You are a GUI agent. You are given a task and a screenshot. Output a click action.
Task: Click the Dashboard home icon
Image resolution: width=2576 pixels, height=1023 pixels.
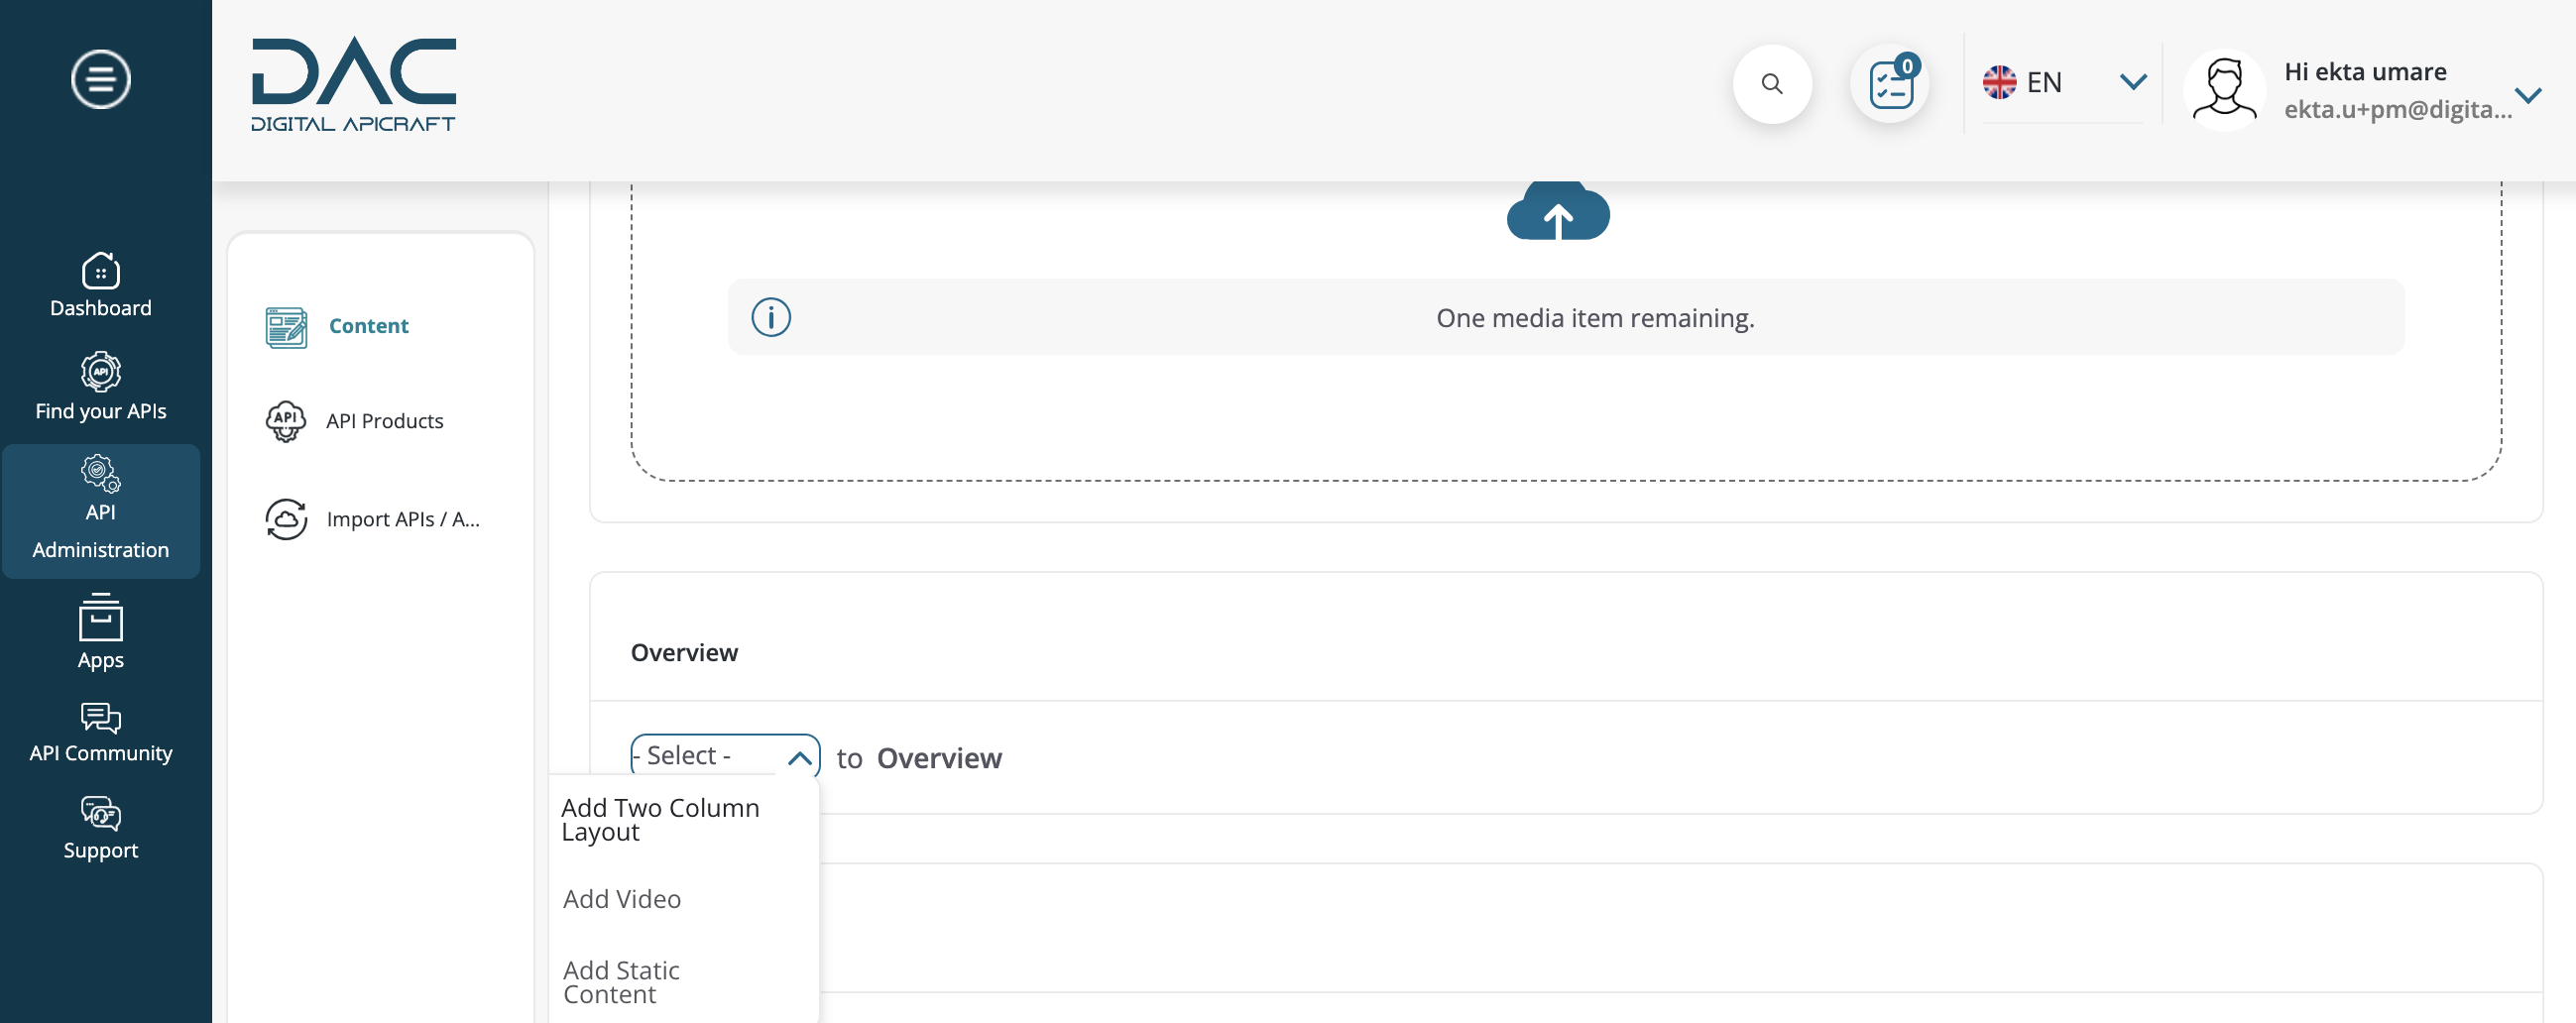click(x=100, y=270)
